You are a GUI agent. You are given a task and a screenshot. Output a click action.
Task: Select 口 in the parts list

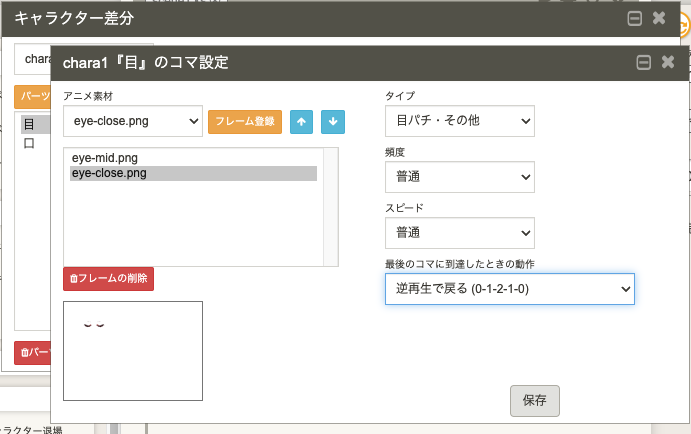pyautogui.click(x=30, y=143)
